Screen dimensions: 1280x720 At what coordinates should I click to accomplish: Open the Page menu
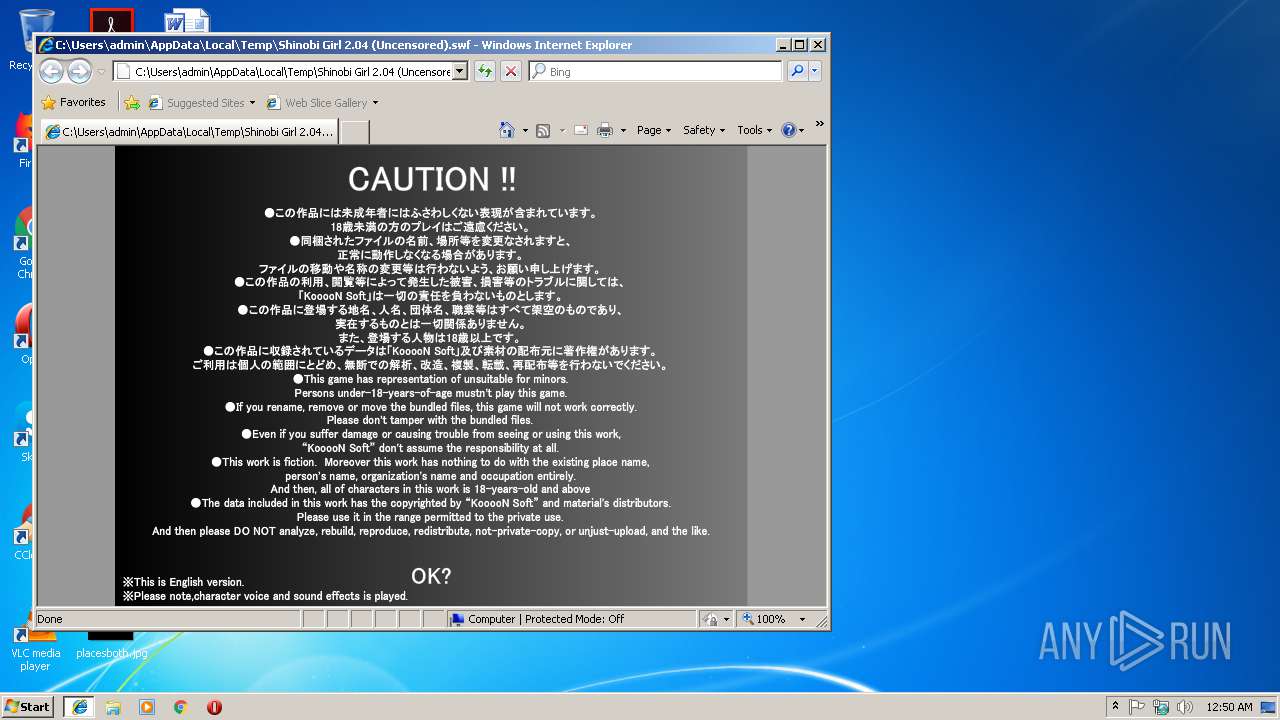(x=654, y=130)
